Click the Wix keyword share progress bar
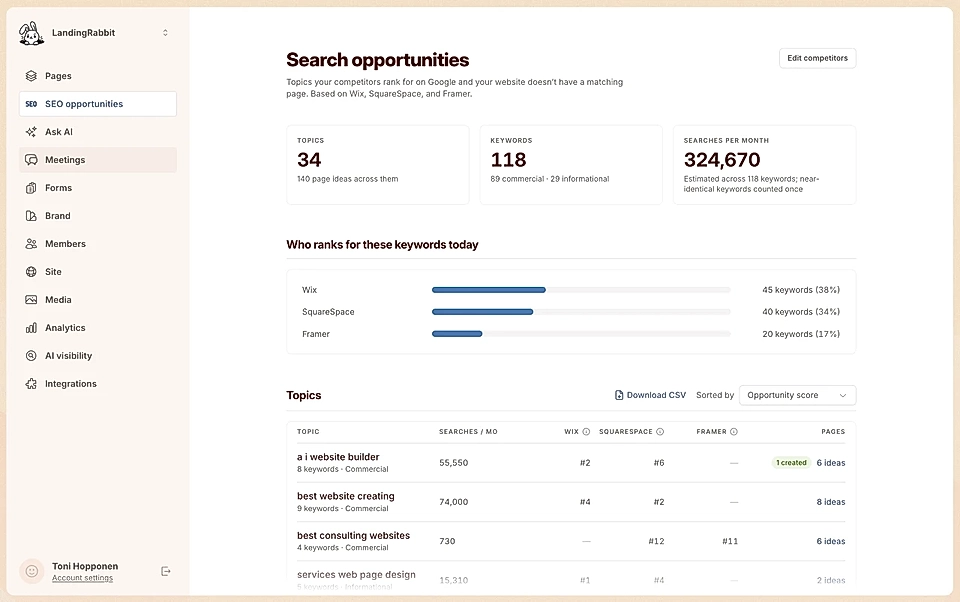 (x=581, y=290)
